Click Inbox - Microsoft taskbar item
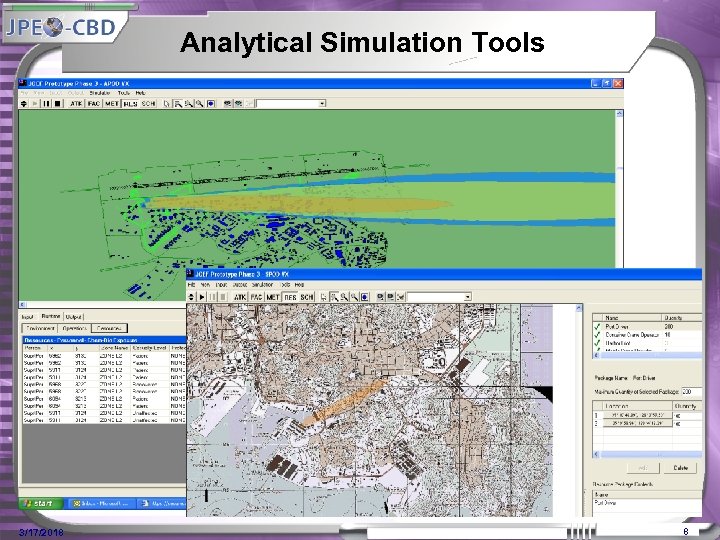The height and width of the screenshot is (540, 720). point(101,503)
